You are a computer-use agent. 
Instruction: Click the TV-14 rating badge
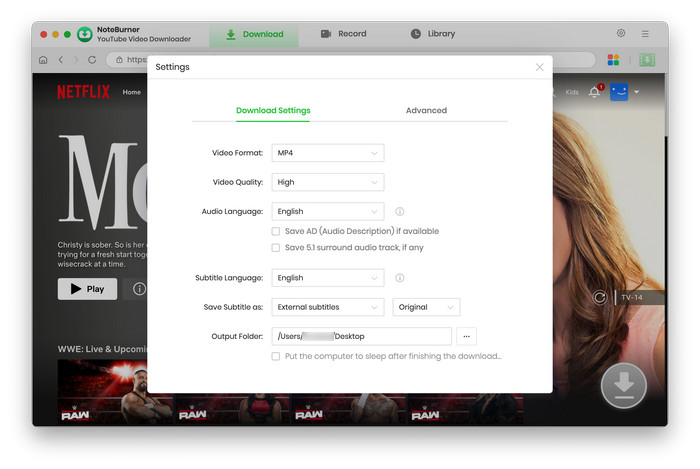pyautogui.click(x=632, y=298)
